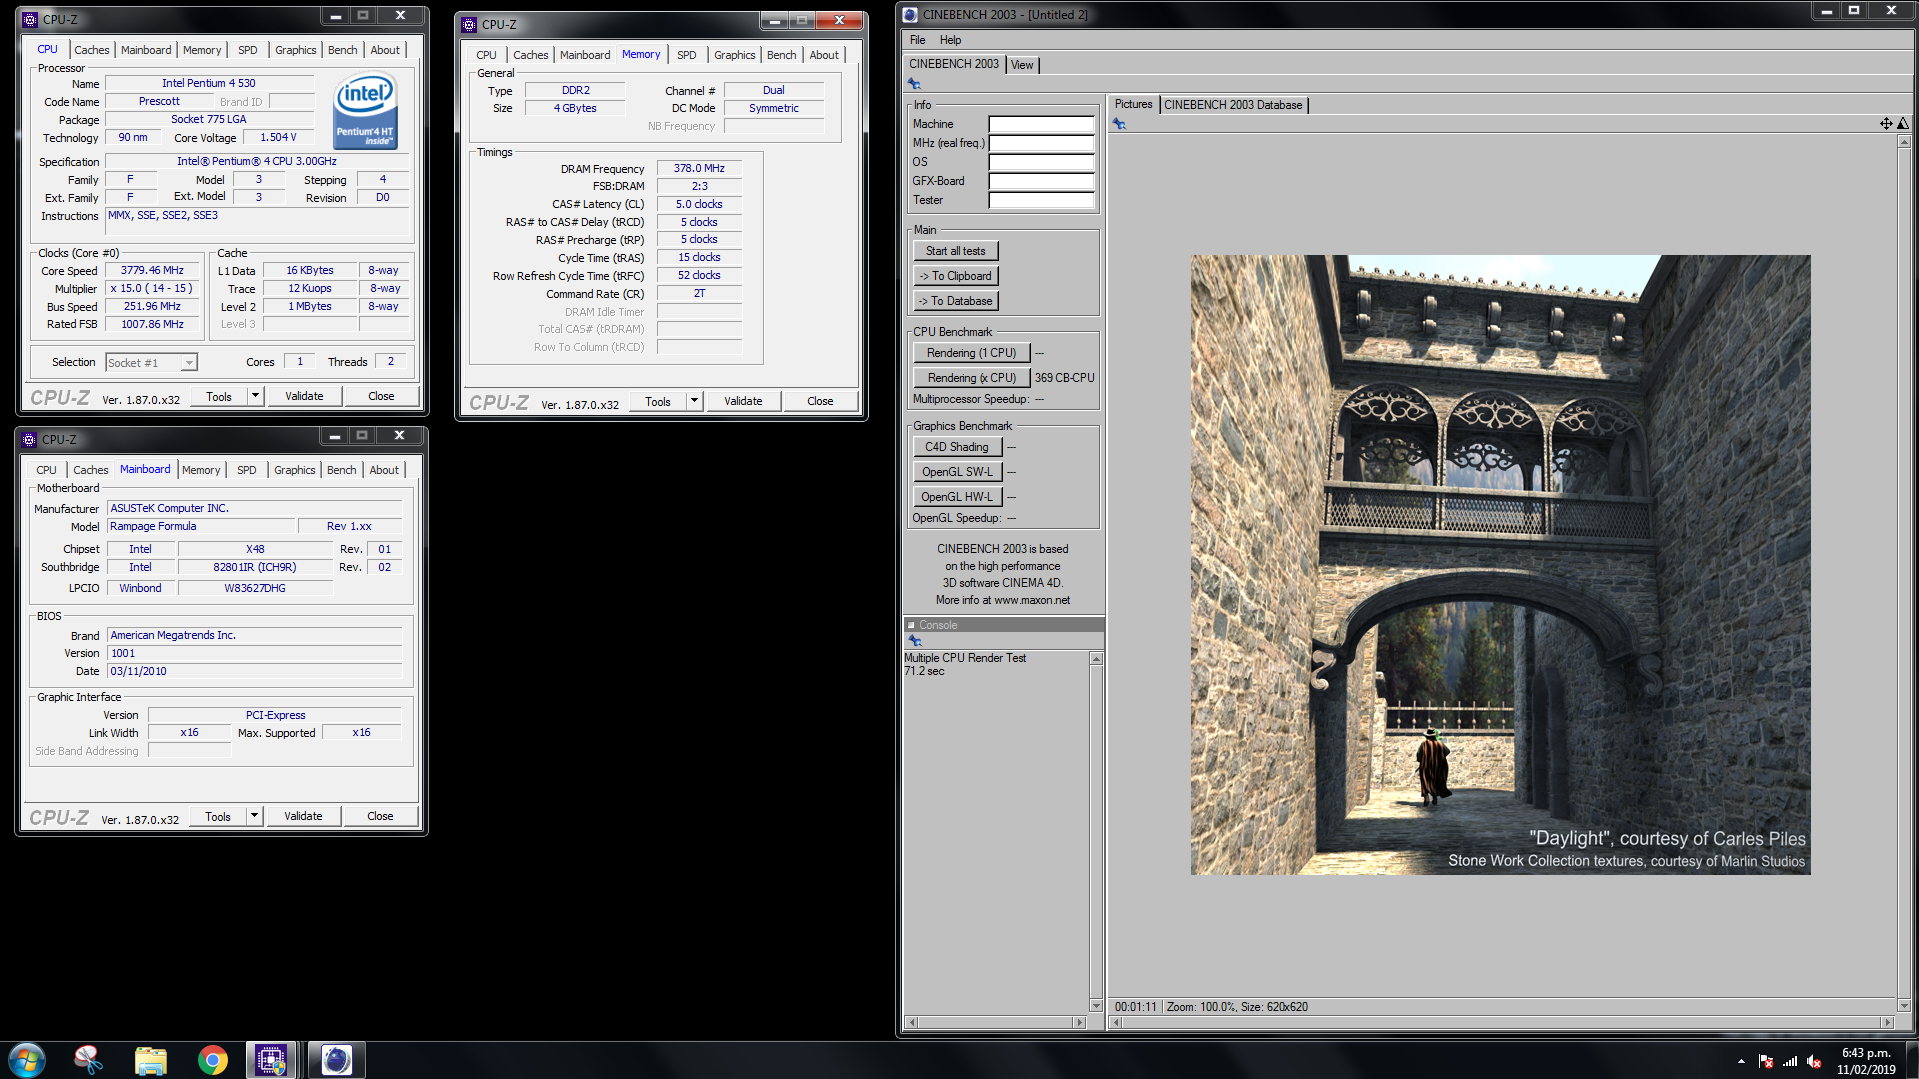Open the Help menu in CINEBENCH
The image size is (1919, 1079).
click(x=950, y=40)
